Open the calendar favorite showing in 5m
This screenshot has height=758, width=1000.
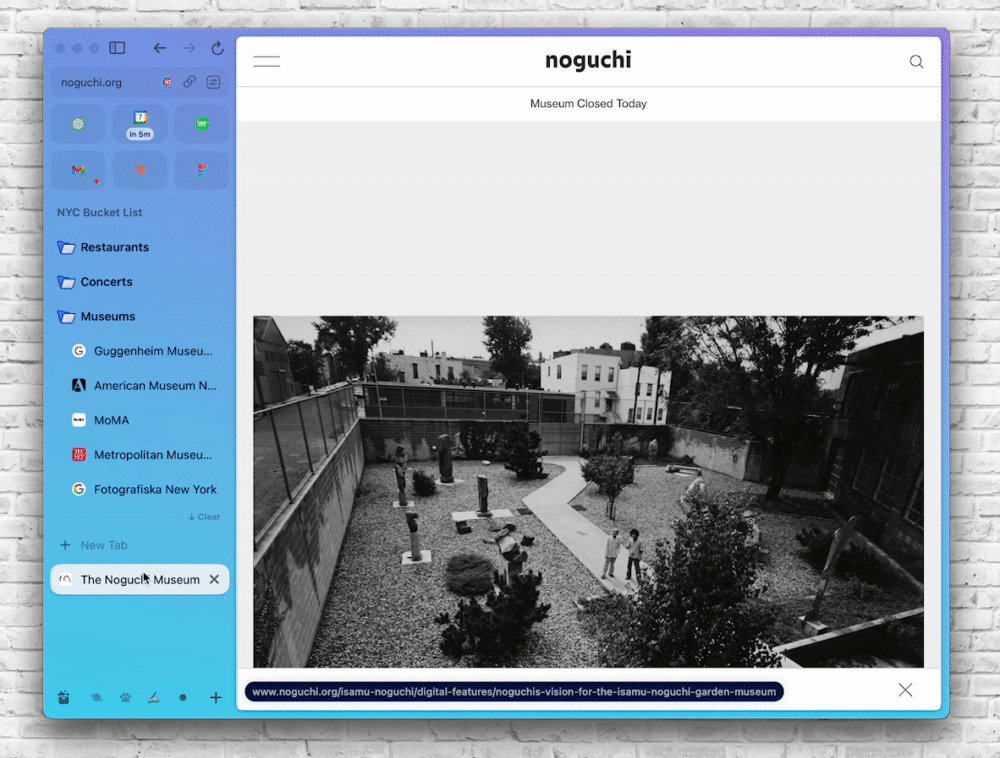(140, 124)
